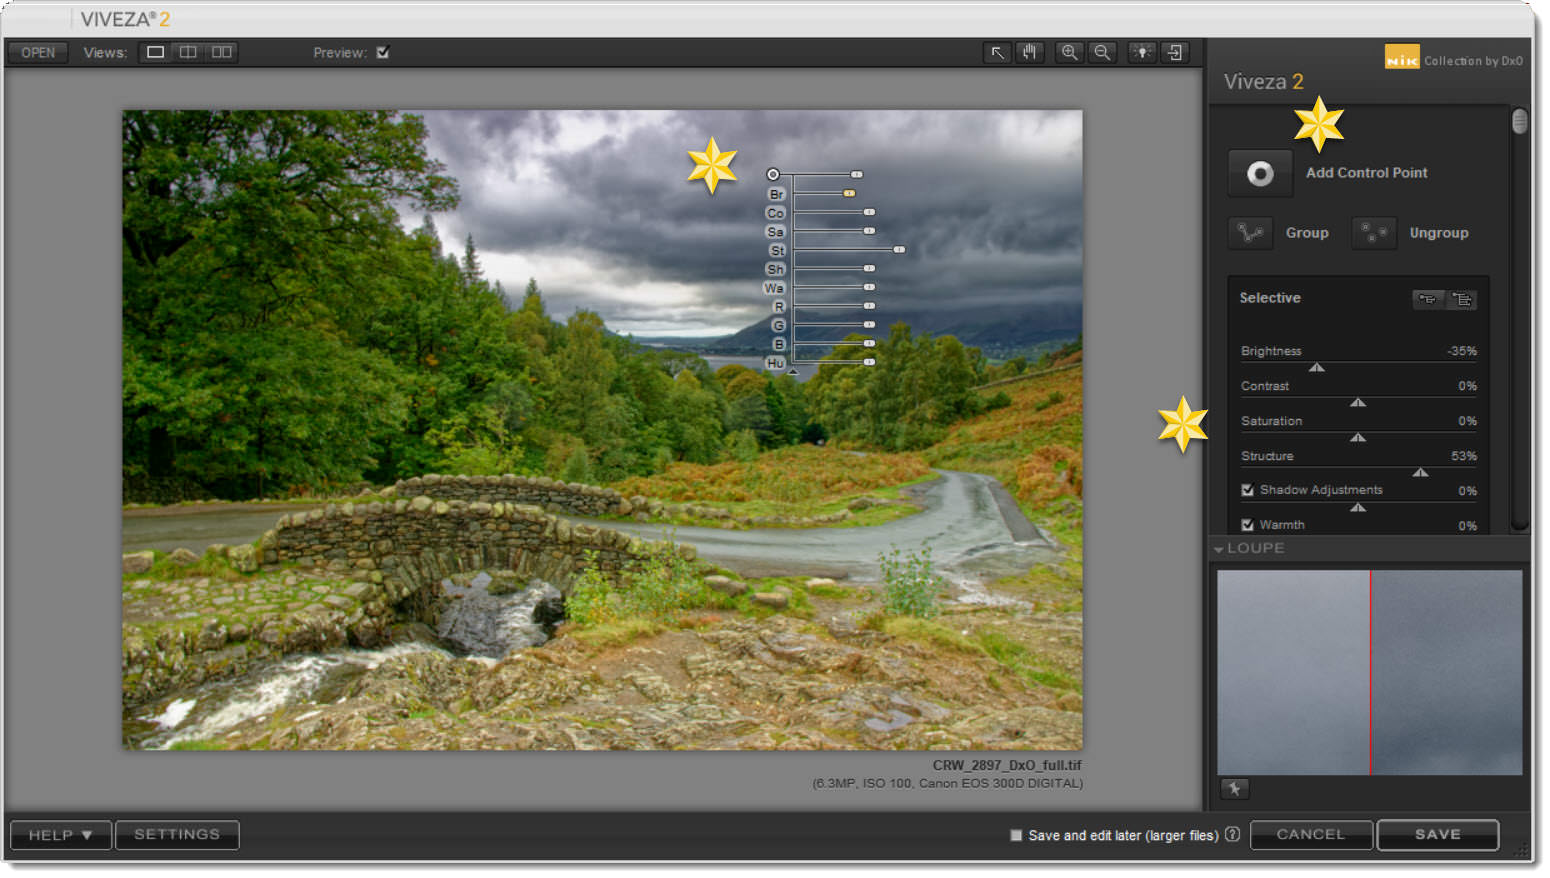Click the Structure slider handle

pyautogui.click(x=1420, y=472)
